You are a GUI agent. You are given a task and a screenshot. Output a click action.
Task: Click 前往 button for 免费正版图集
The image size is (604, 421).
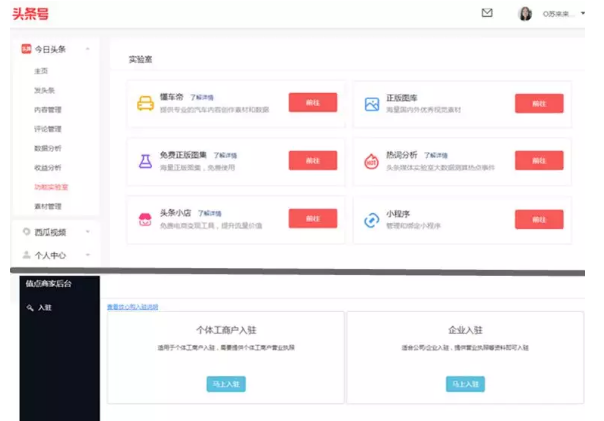(x=313, y=160)
